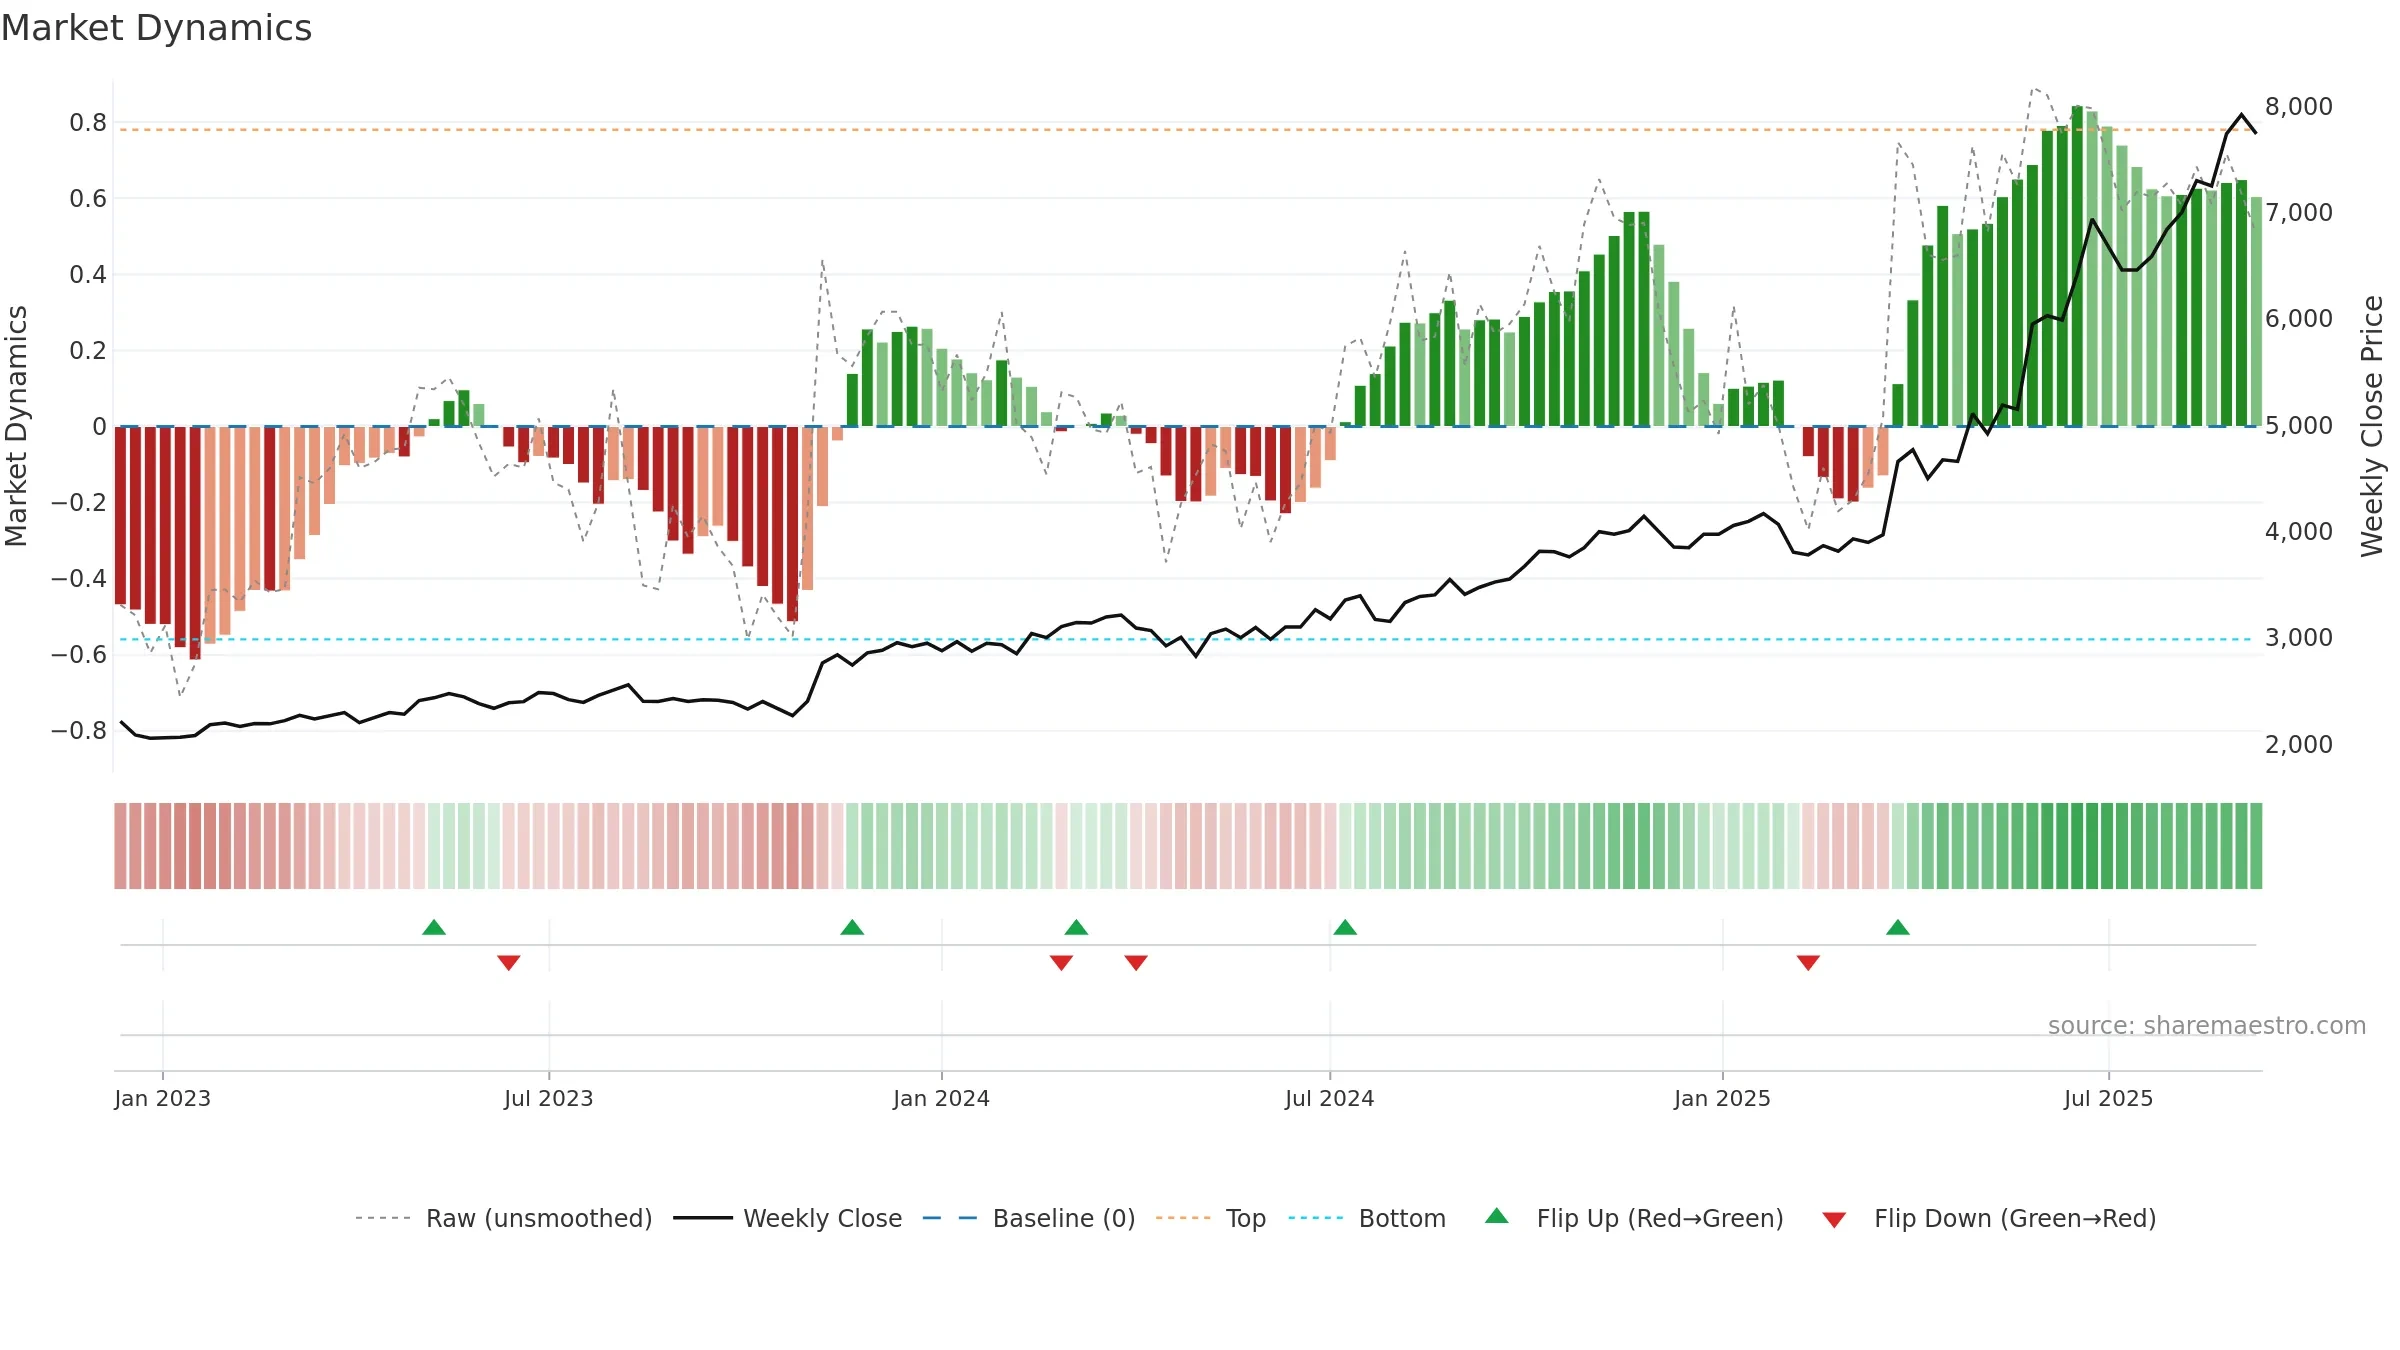Click the −0.6 left axis label
The height and width of the screenshot is (1350, 2400).
pyautogui.click(x=78, y=654)
